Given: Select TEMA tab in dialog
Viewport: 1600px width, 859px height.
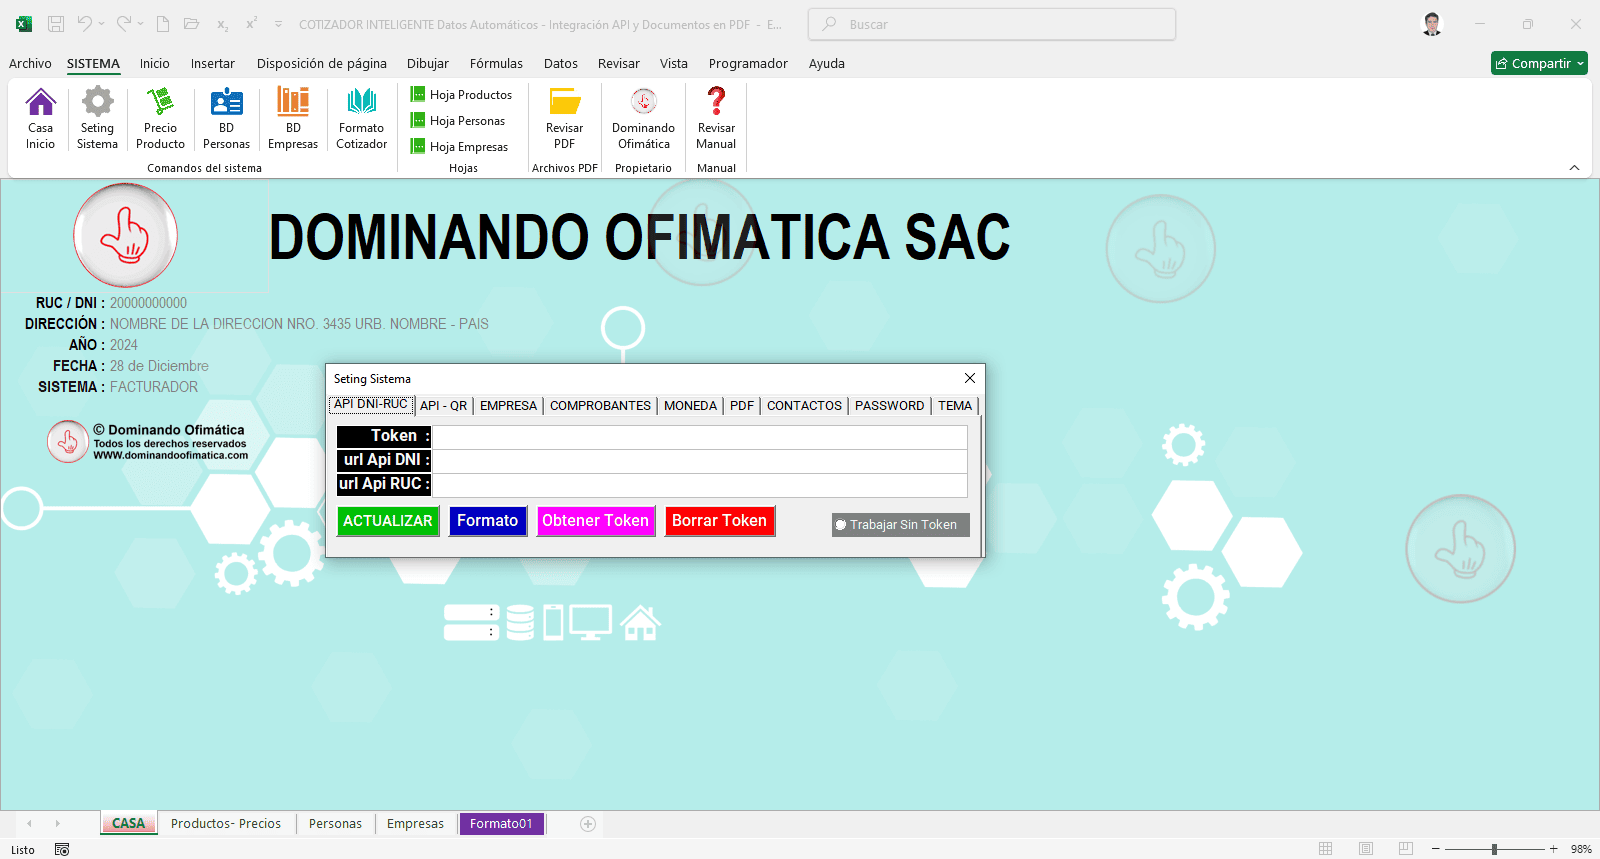Looking at the screenshot, I should [954, 406].
